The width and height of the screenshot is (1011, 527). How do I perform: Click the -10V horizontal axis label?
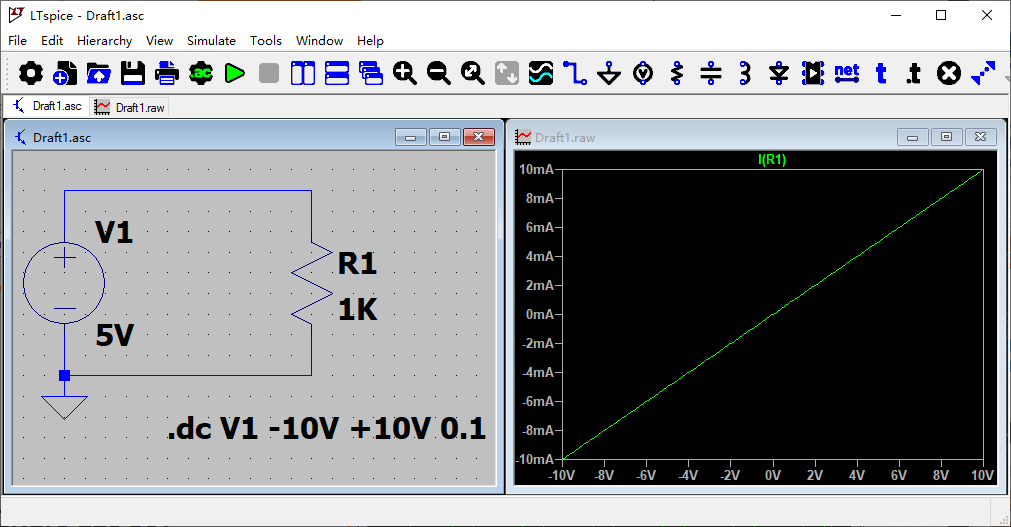[562, 475]
